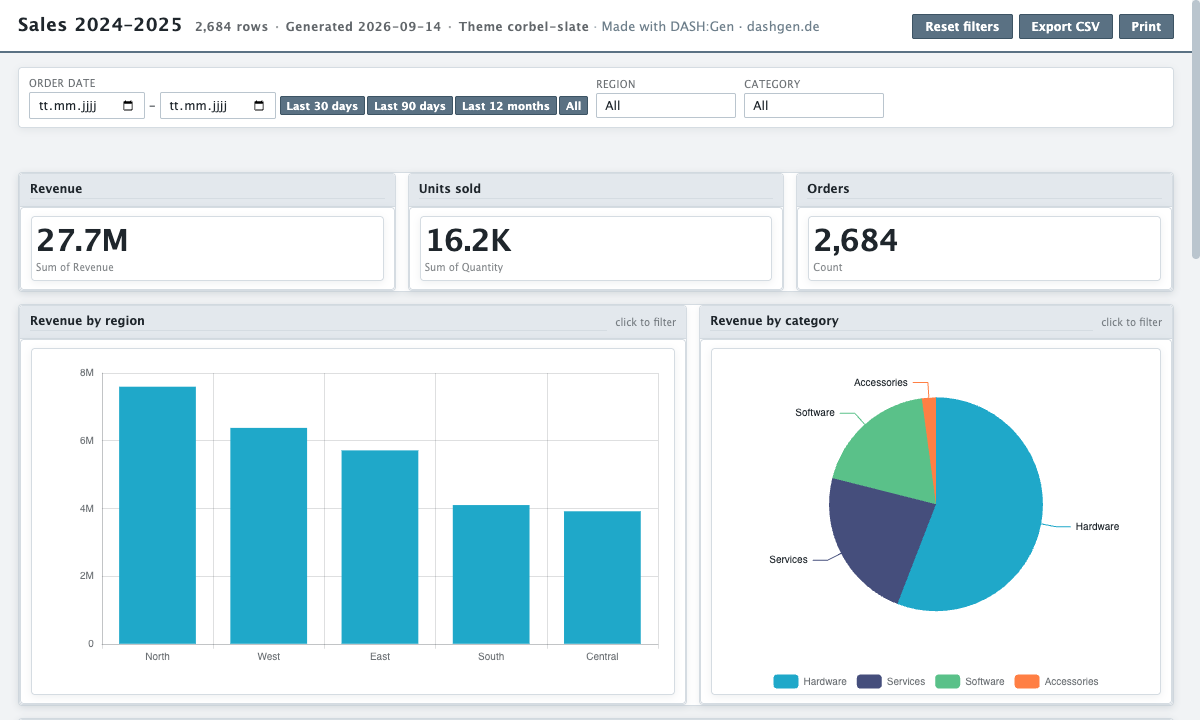This screenshot has width=1200, height=720.
Task: Click the Hardware pie label text
Action: [1097, 526]
